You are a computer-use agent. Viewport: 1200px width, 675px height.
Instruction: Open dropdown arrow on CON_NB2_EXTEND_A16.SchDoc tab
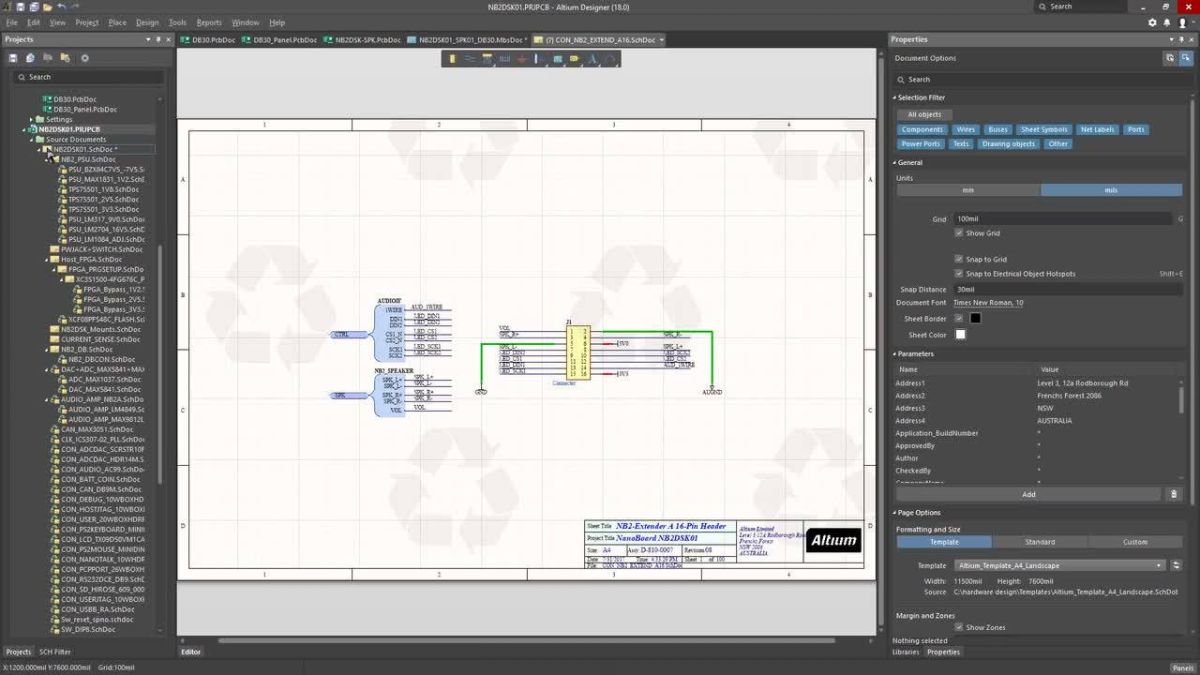pos(662,40)
